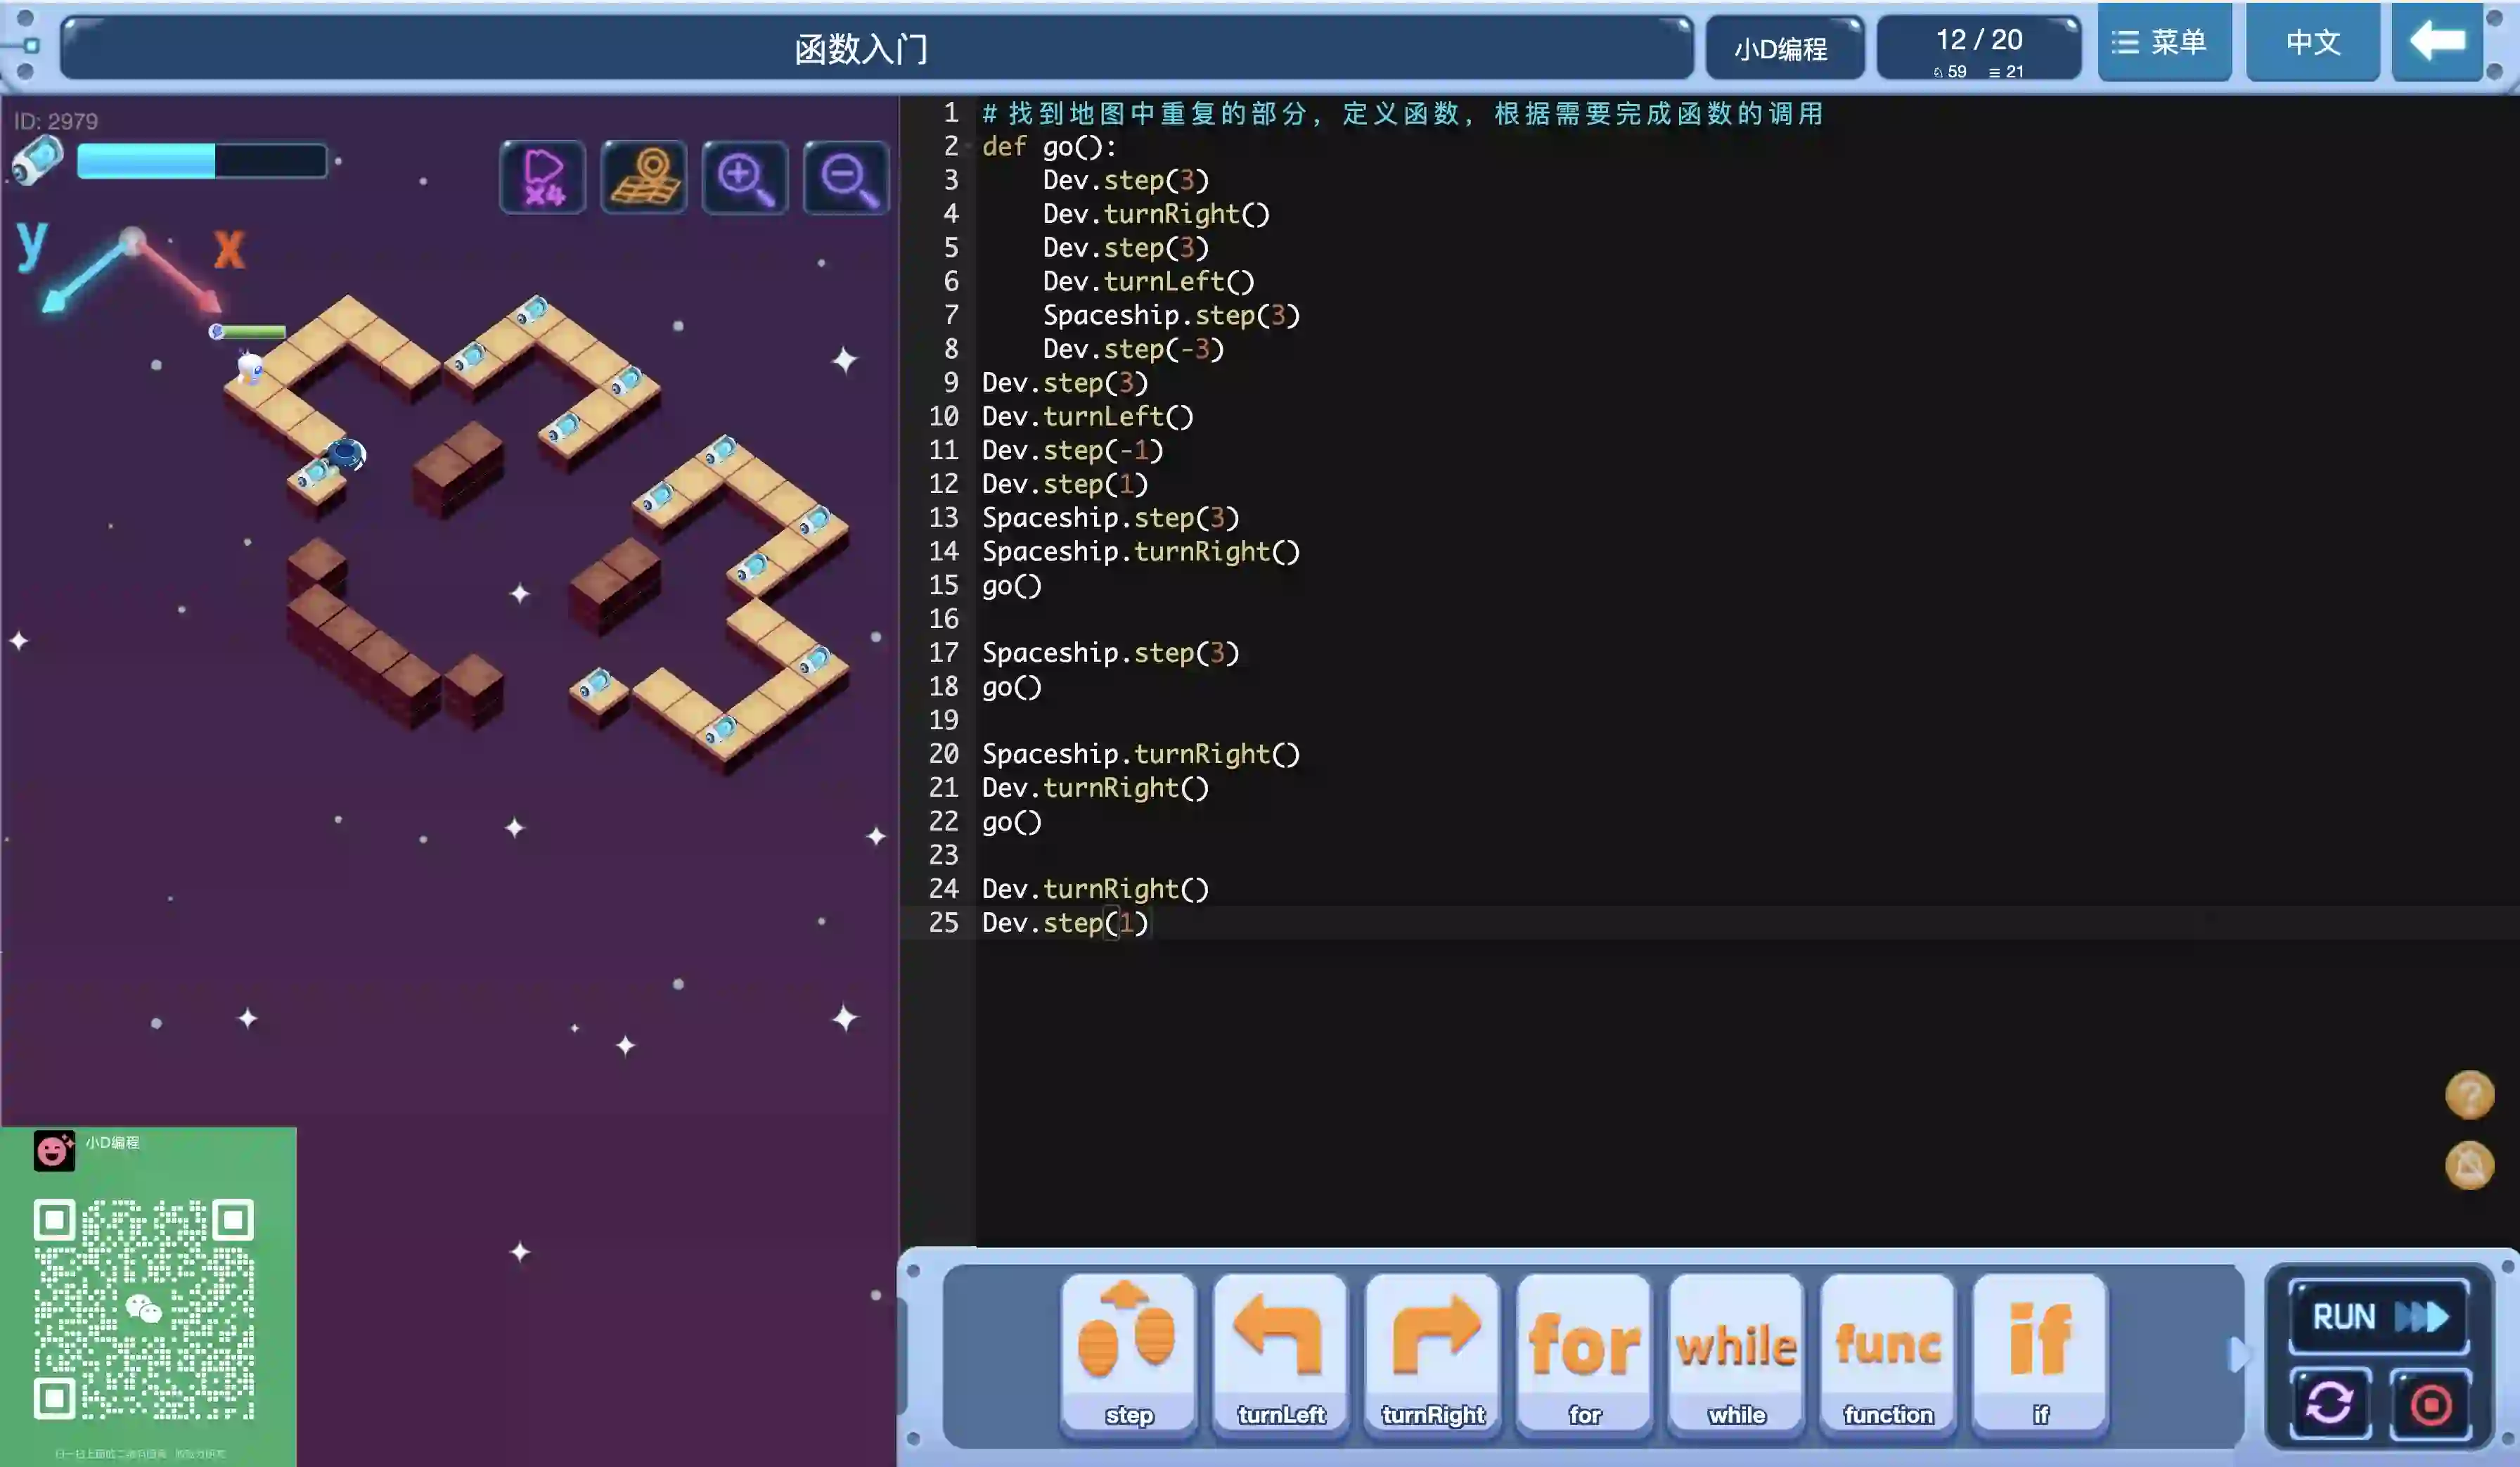Add a function definition block
2520x1467 pixels.
click(1888, 1352)
